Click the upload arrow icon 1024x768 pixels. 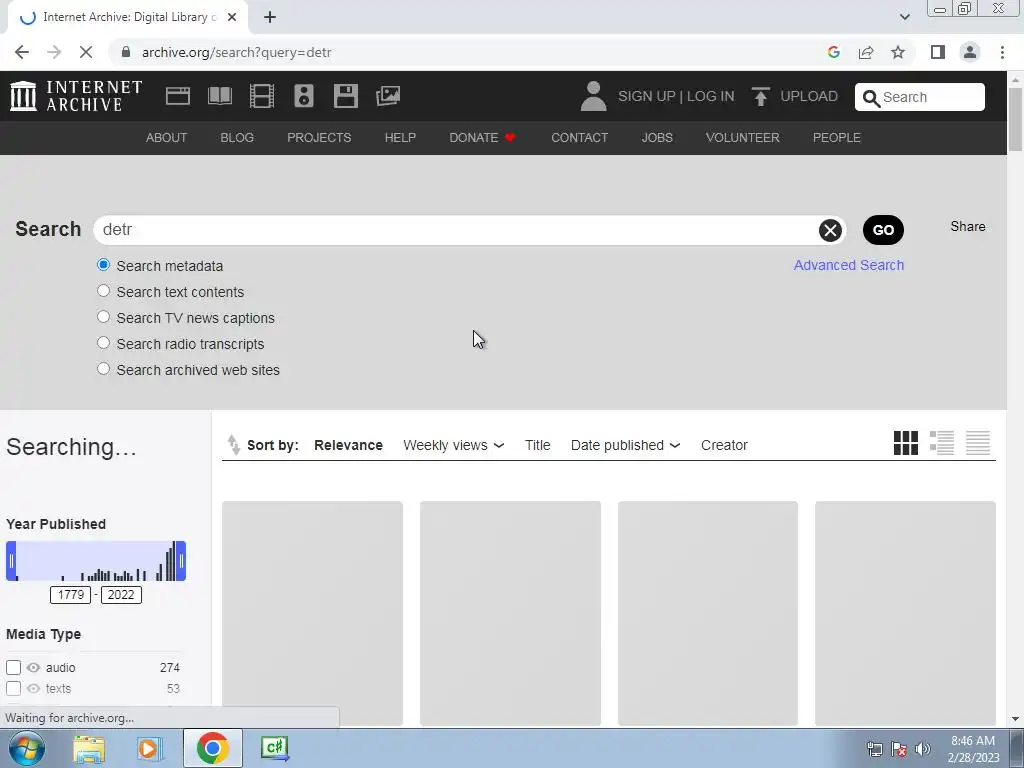point(760,96)
